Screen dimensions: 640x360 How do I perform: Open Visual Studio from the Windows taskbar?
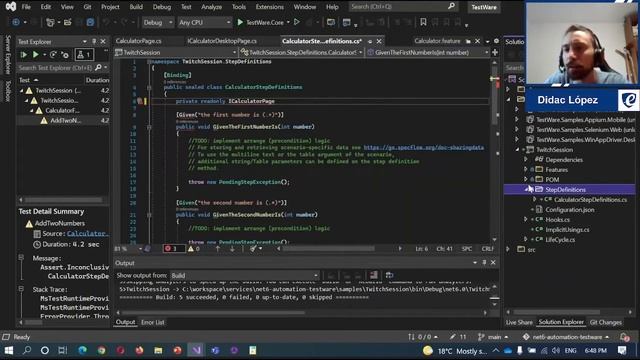pyautogui.click(x=196, y=350)
